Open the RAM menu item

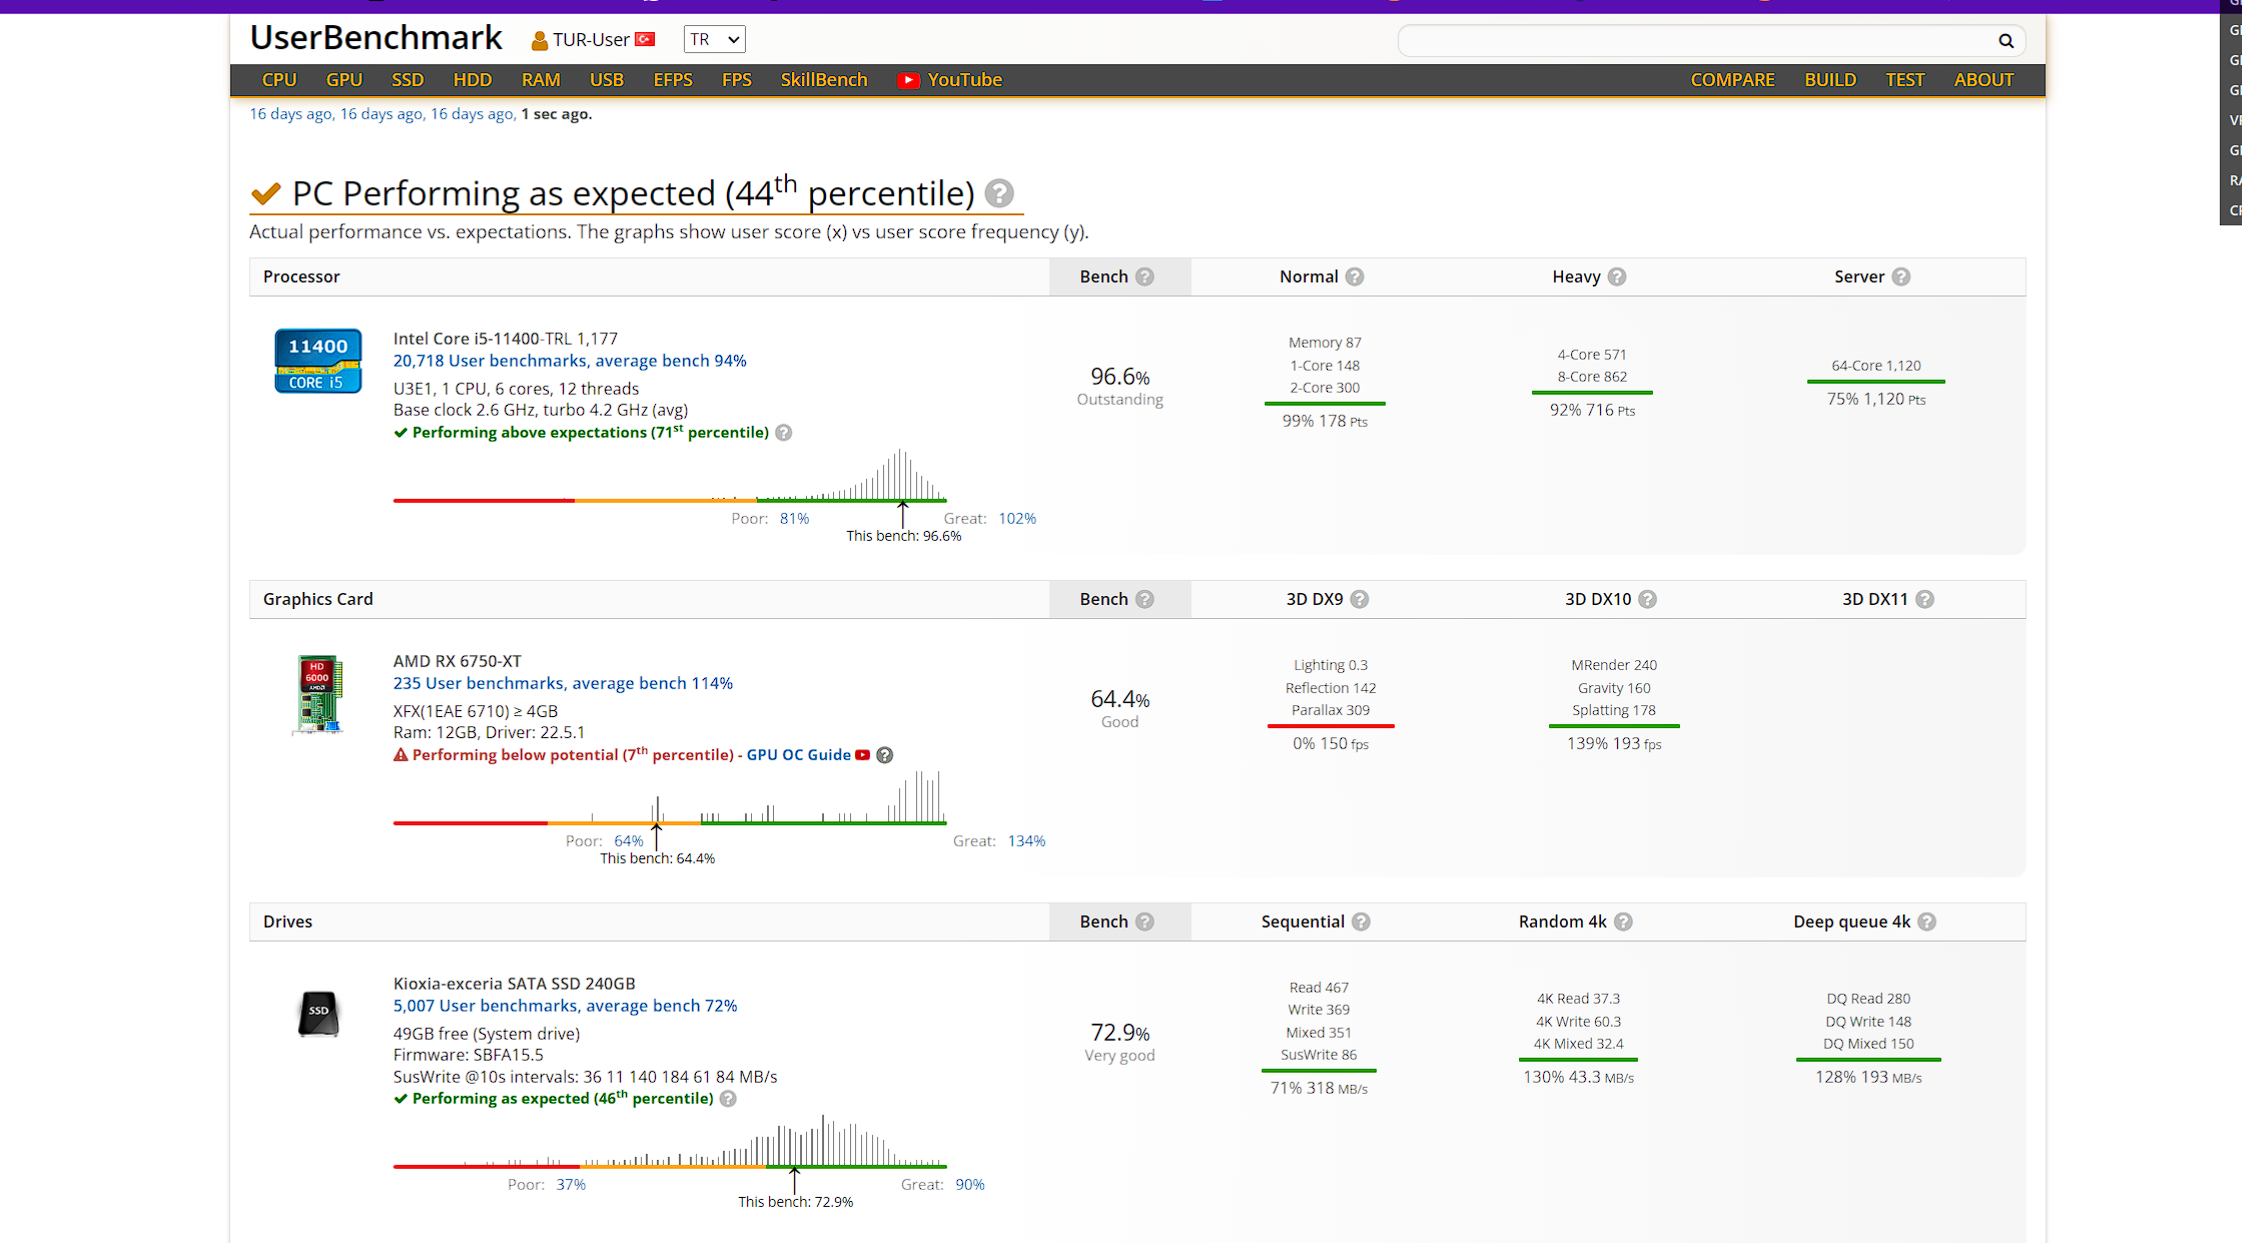point(541,80)
